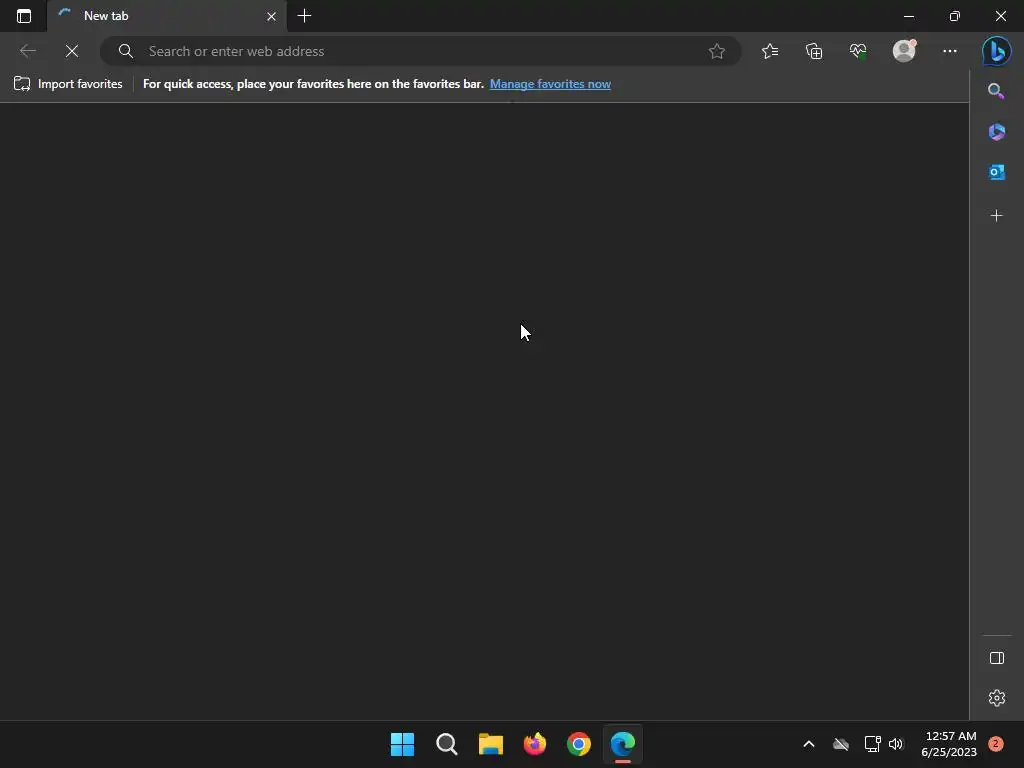
Task: Open network status tray icon
Action: click(872, 744)
